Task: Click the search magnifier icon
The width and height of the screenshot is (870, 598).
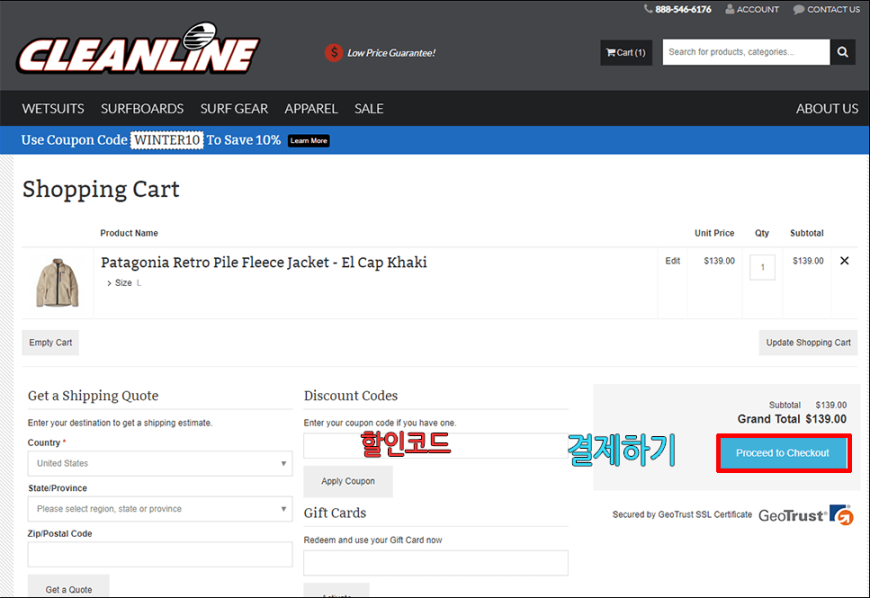Action: pos(842,52)
